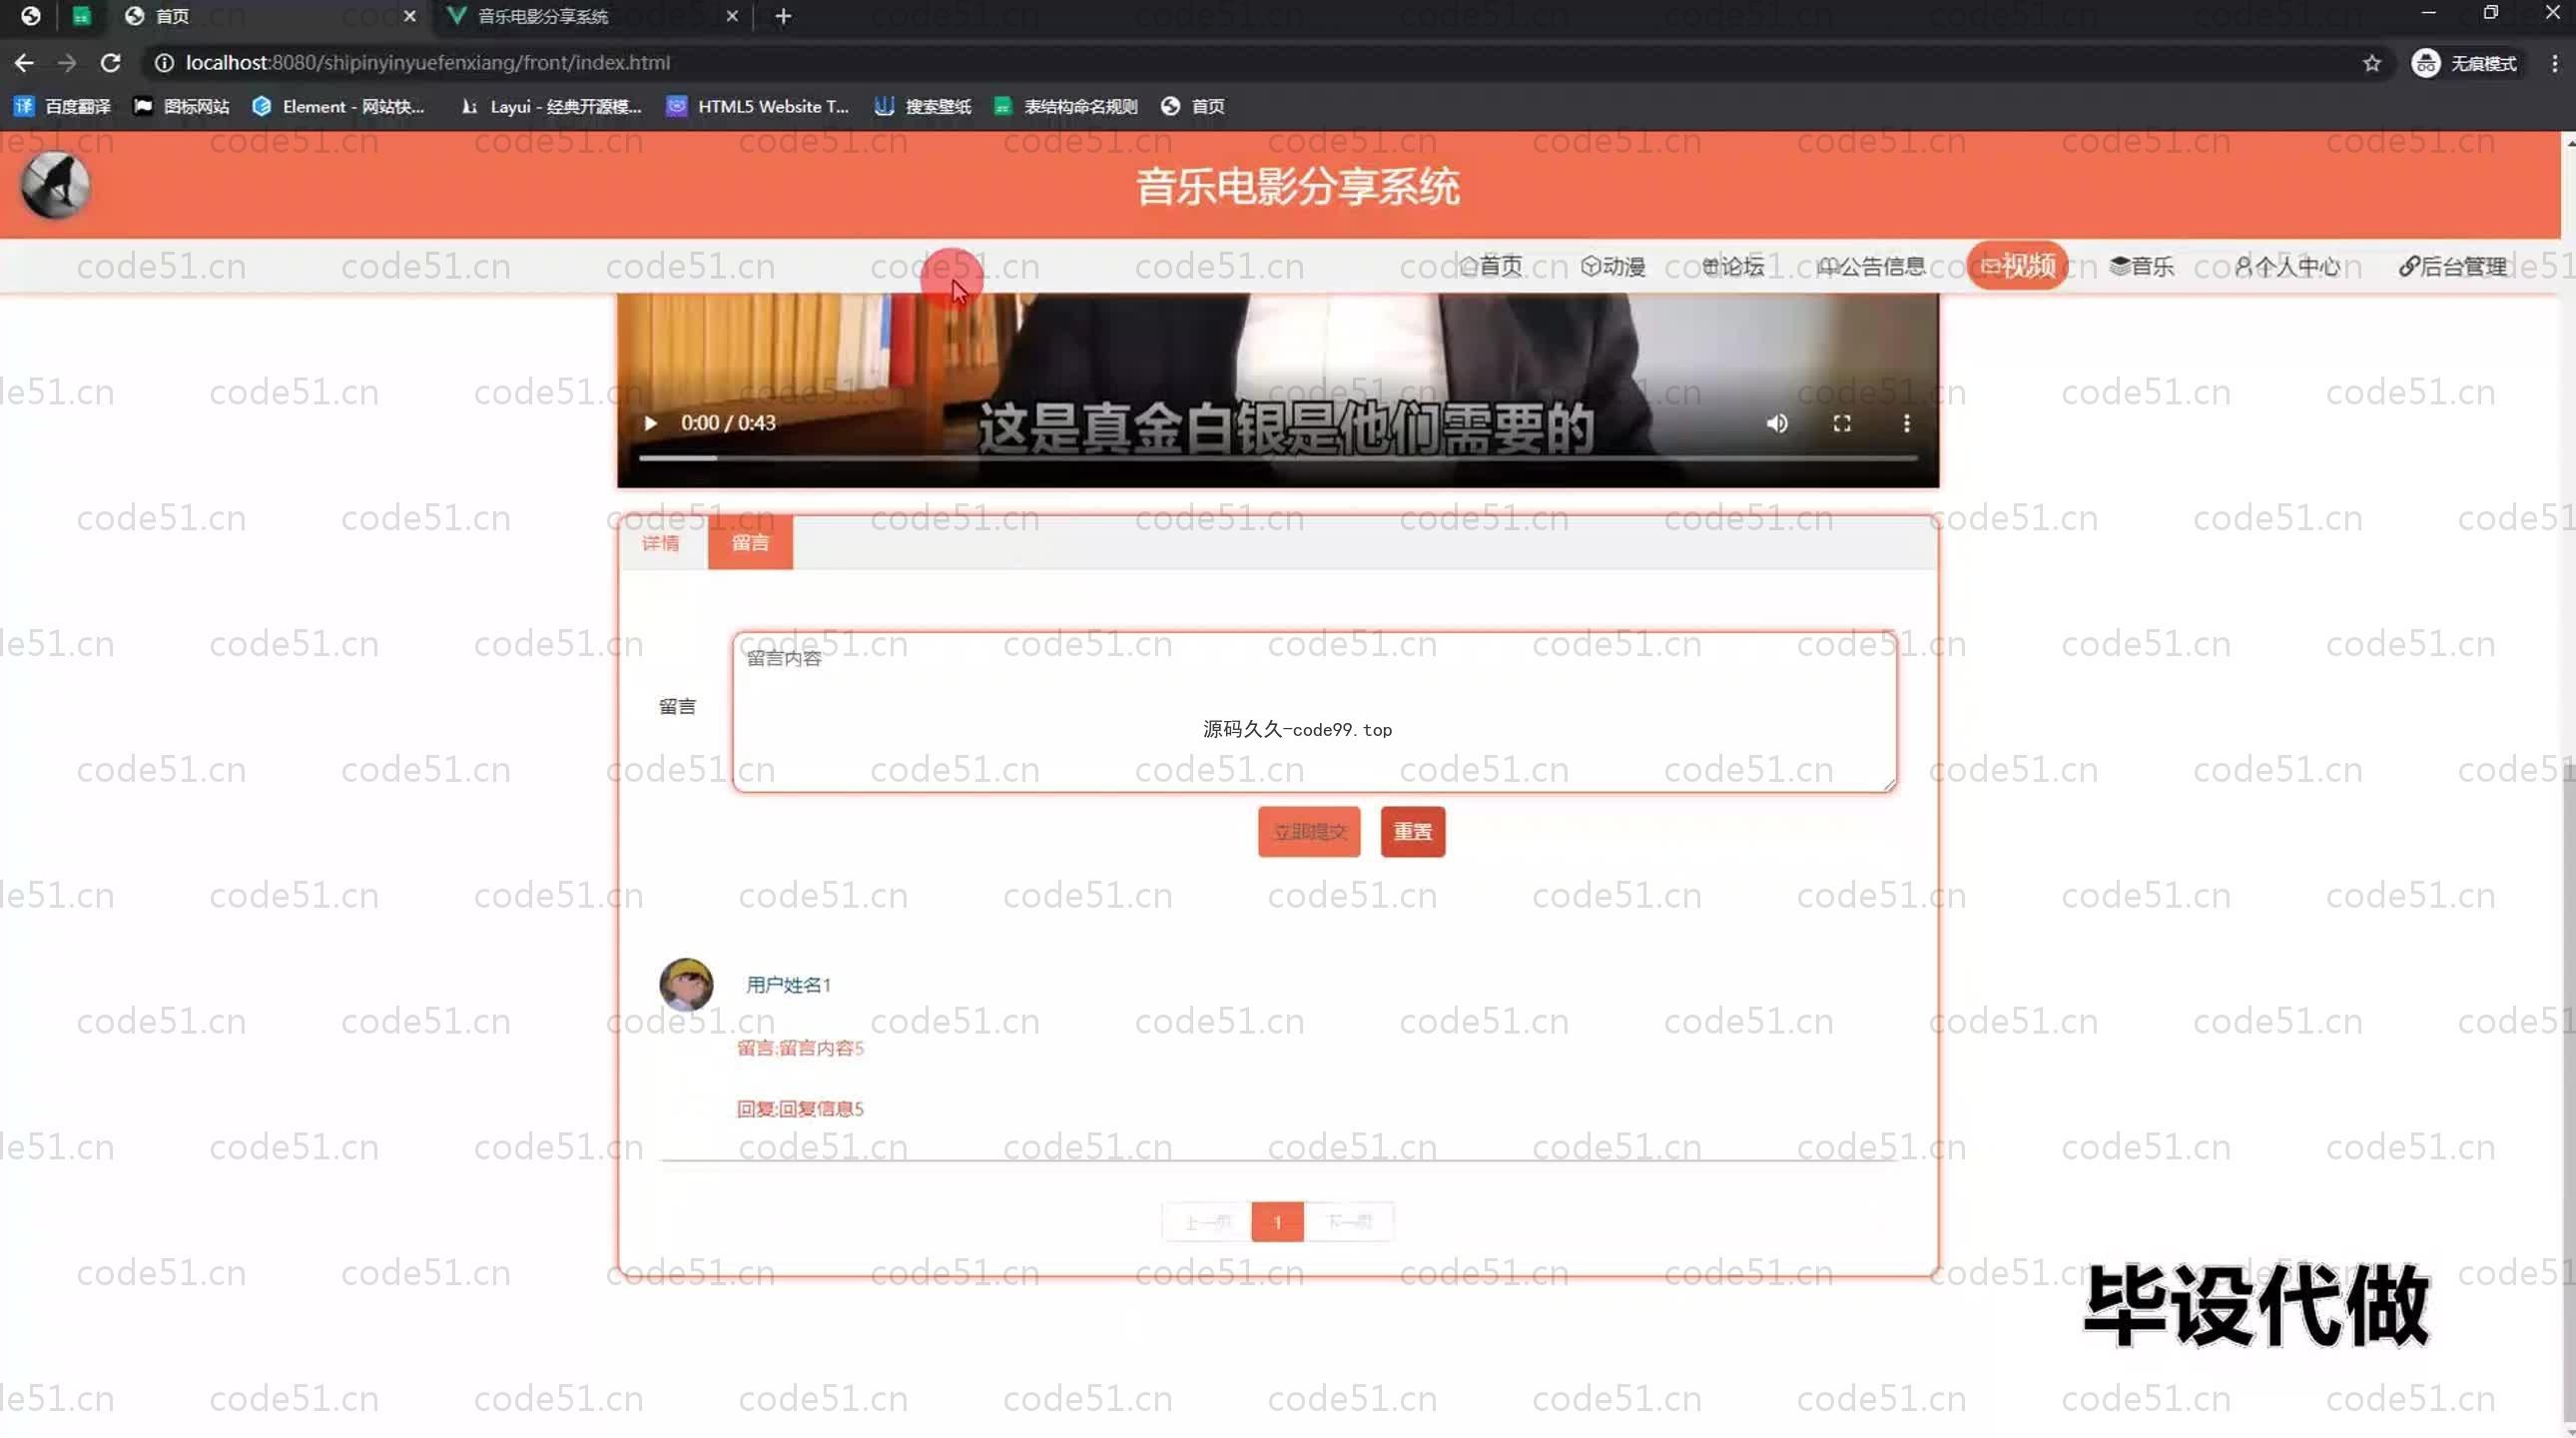Play the video
2576x1438 pixels.
pos(650,423)
